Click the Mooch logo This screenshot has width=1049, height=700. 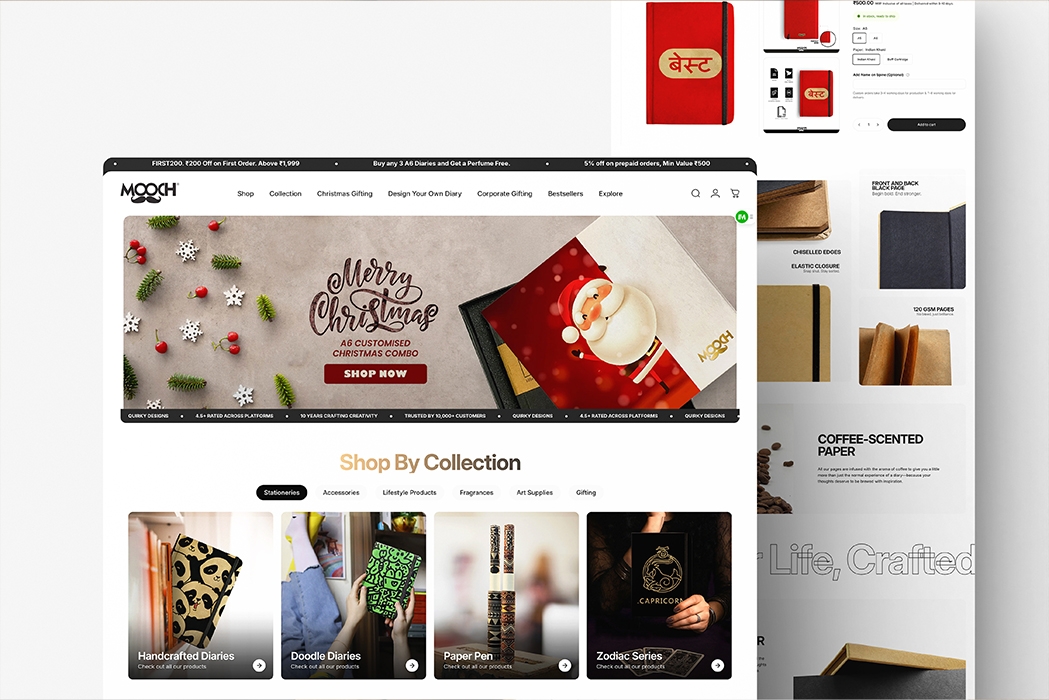click(149, 192)
